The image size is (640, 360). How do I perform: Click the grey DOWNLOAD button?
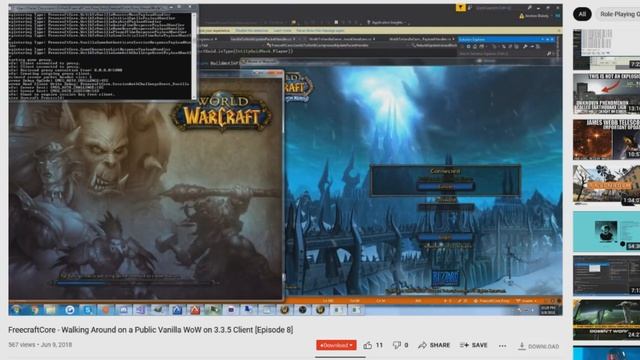click(538, 346)
